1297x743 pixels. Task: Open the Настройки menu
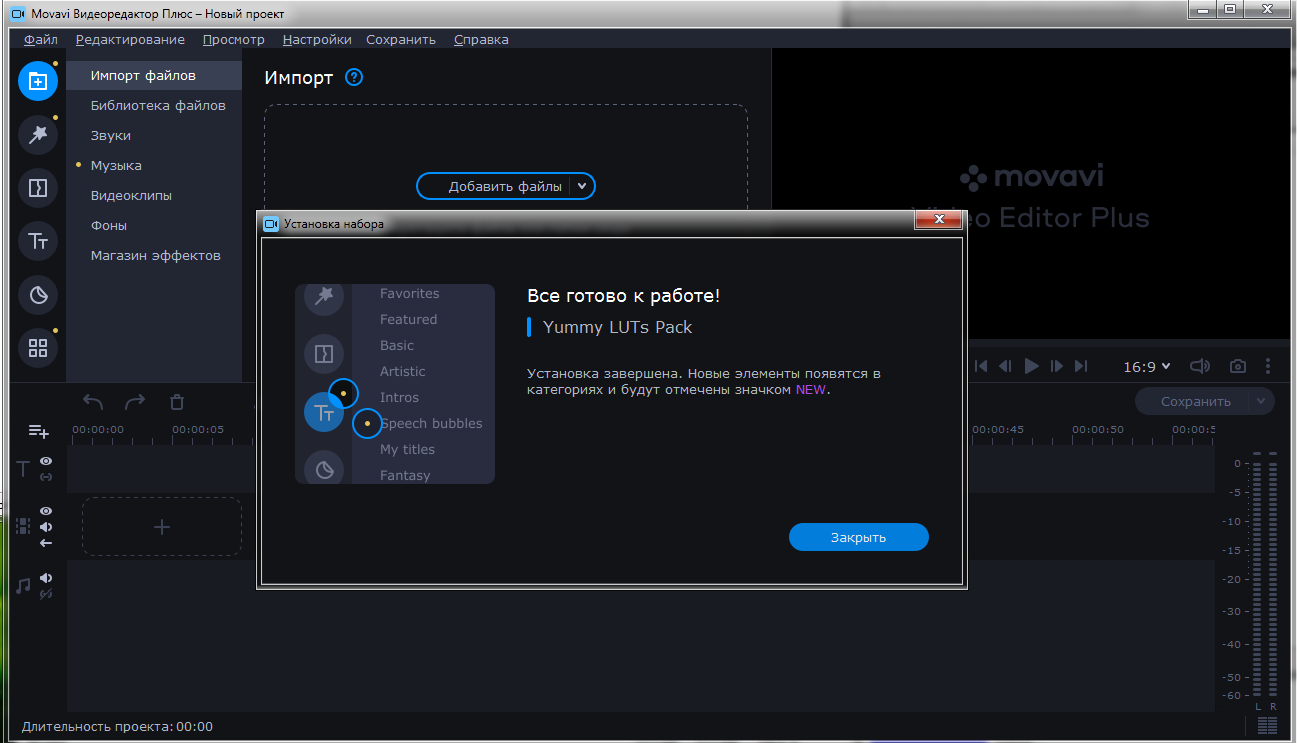[317, 39]
